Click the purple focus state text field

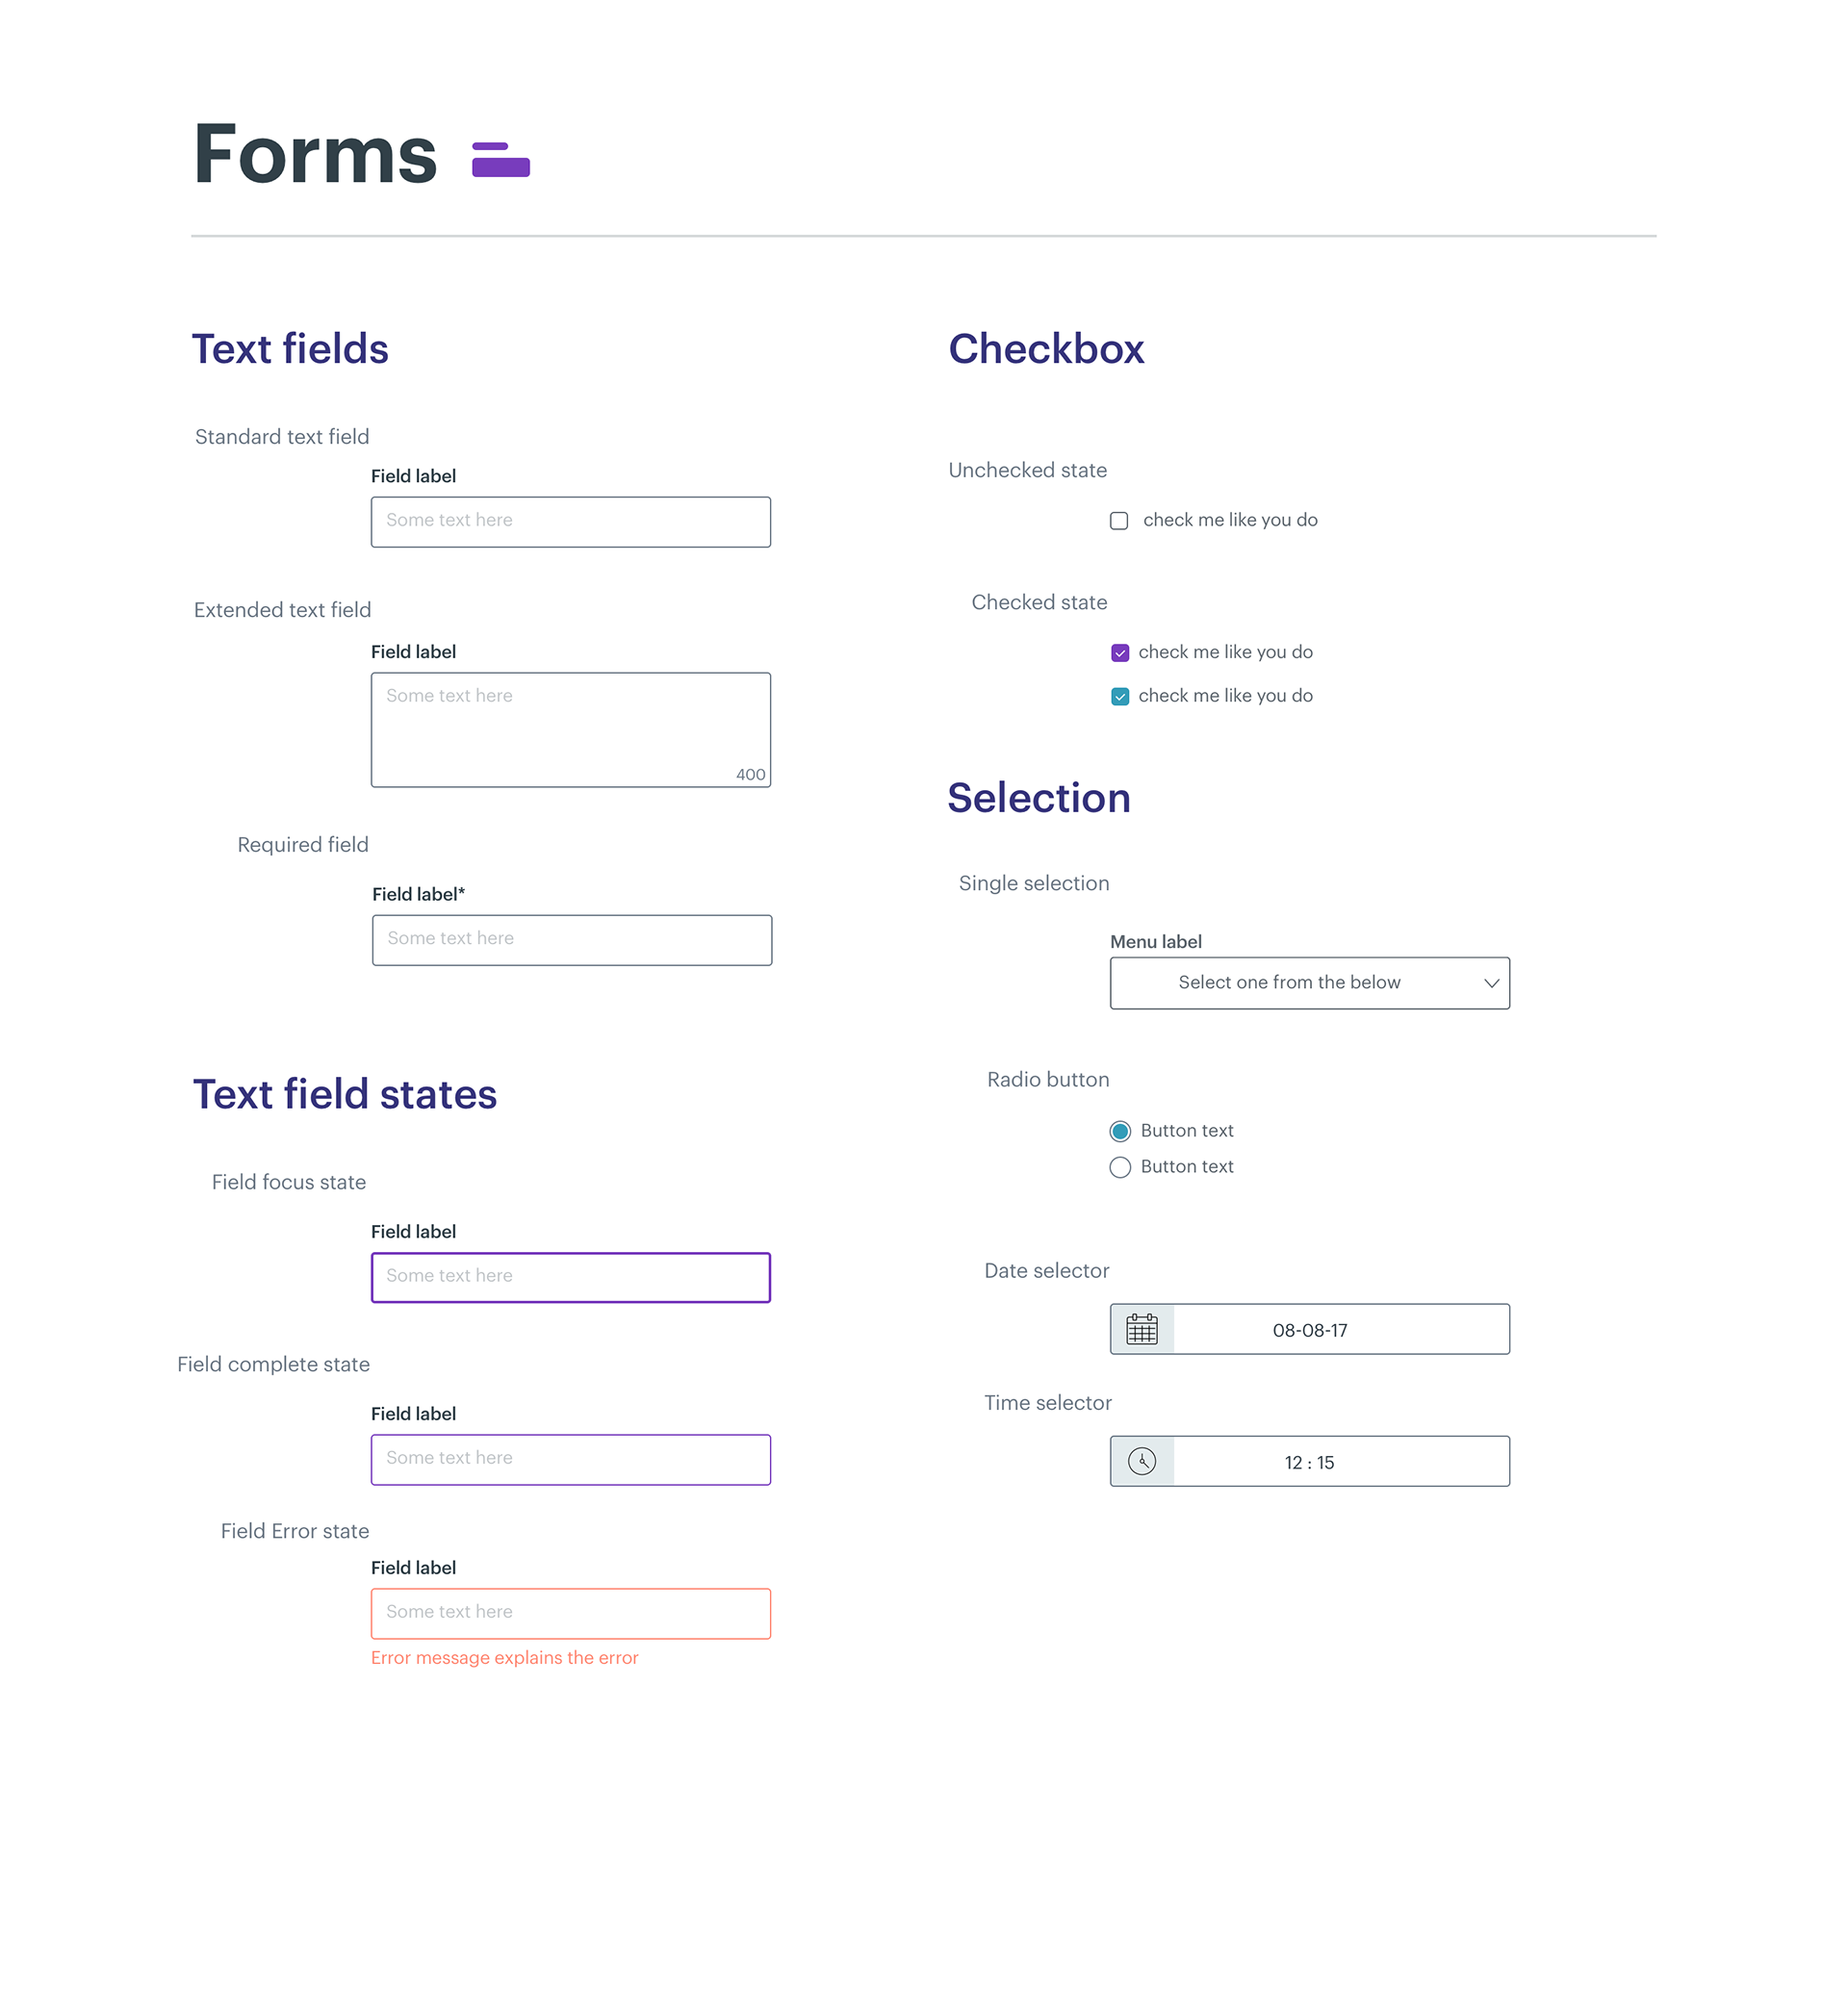(570, 1277)
